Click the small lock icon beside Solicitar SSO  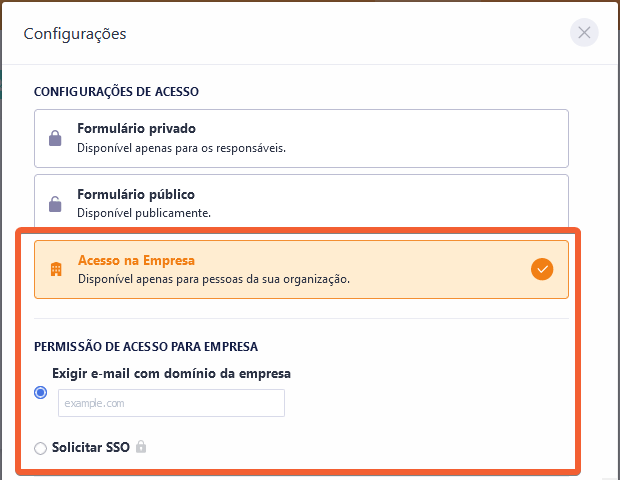(141, 447)
